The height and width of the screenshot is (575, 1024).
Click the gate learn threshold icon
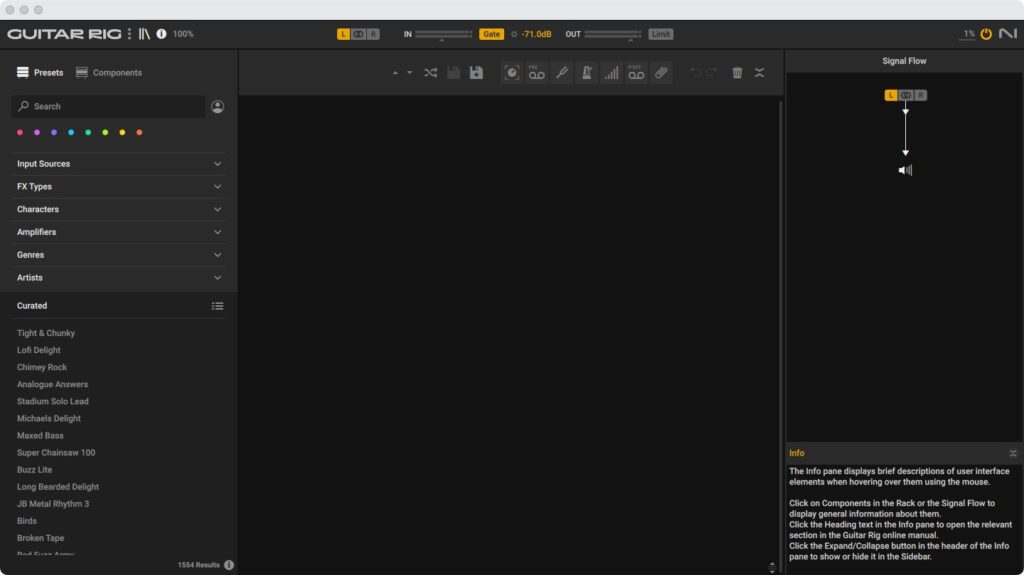point(514,34)
